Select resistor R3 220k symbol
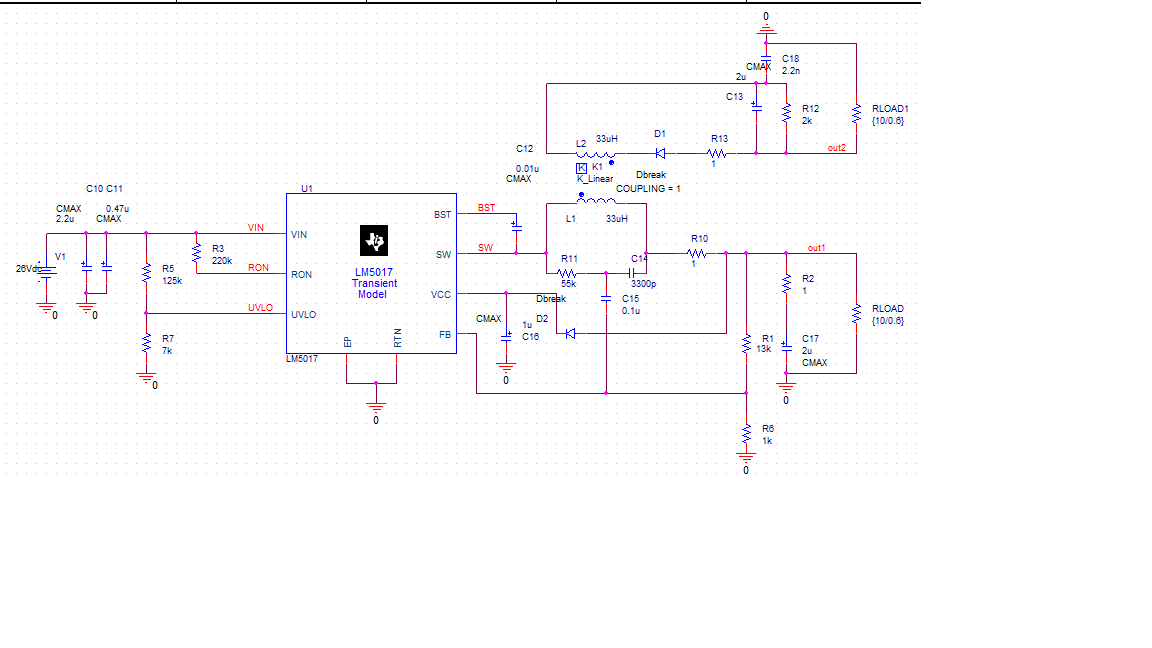This screenshot has width=1152, height=648. (196, 253)
